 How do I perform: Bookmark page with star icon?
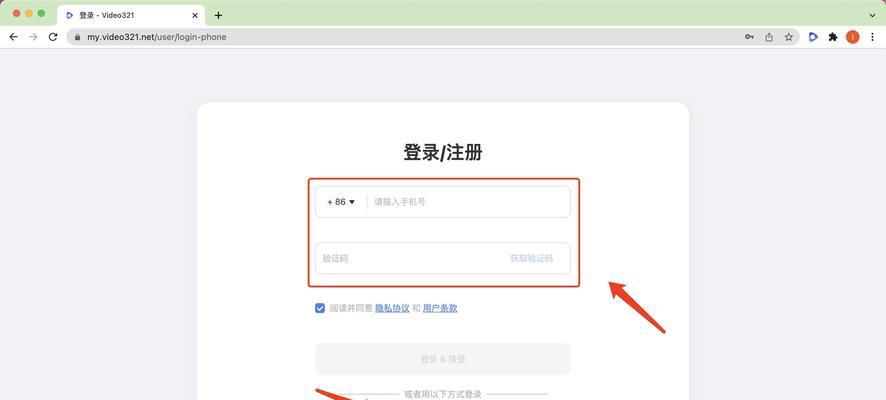click(x=789, y=37)
